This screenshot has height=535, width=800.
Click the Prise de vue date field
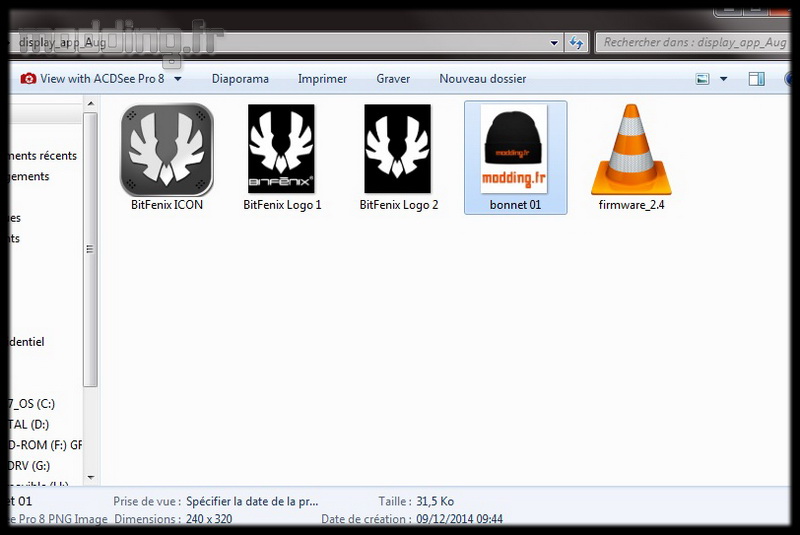click(x=252, y=501)
